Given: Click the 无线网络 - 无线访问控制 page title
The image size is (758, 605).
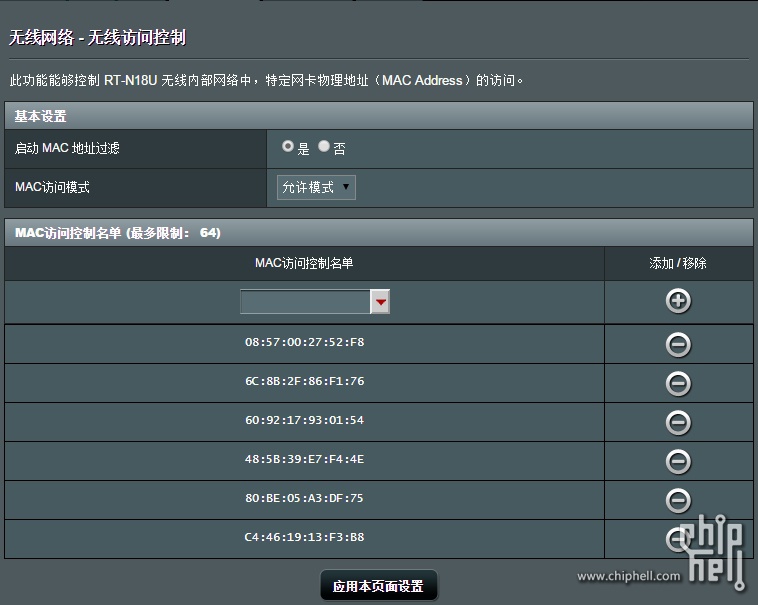Looking at the screenshot, I should pyautogui.click(x=98, y=37).
